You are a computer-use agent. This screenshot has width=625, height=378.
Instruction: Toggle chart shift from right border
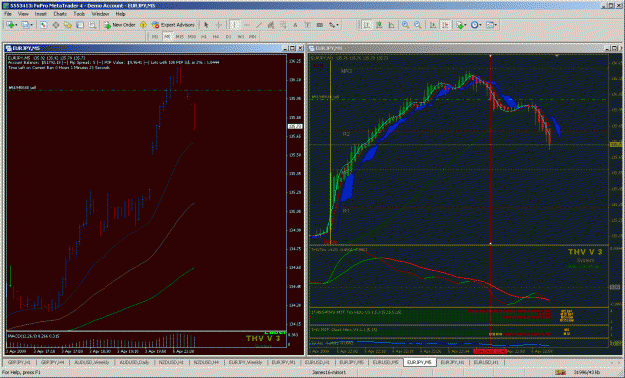click(x=446, y=25)
